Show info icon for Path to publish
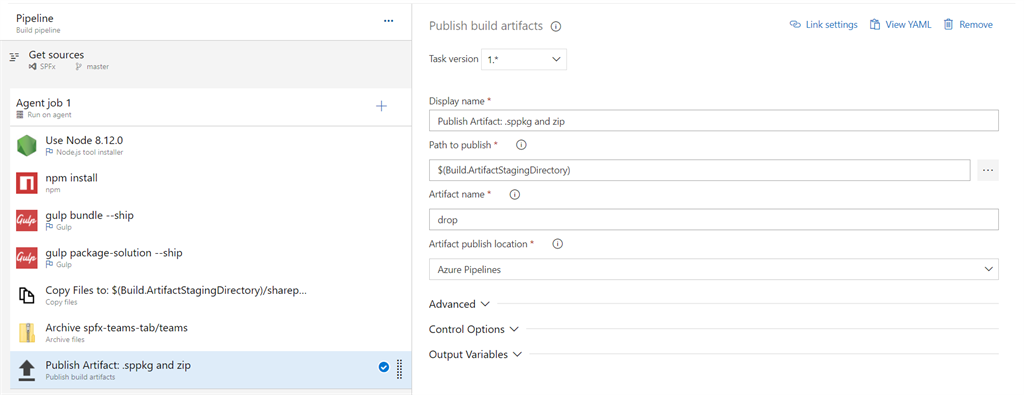This screenshot has width=1024, height=395. [521, 144]
